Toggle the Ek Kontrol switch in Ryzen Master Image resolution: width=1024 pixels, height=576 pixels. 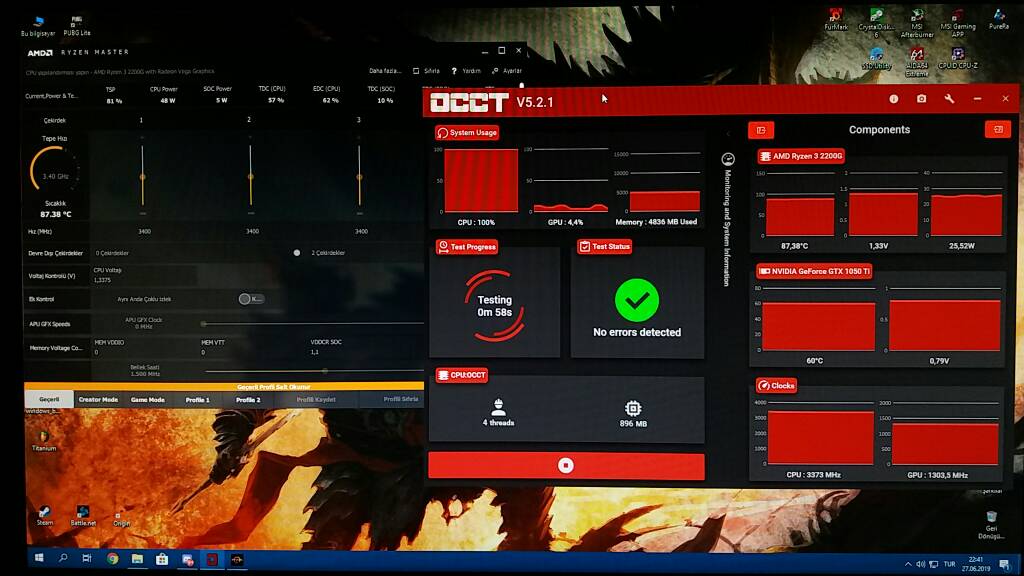251,298
